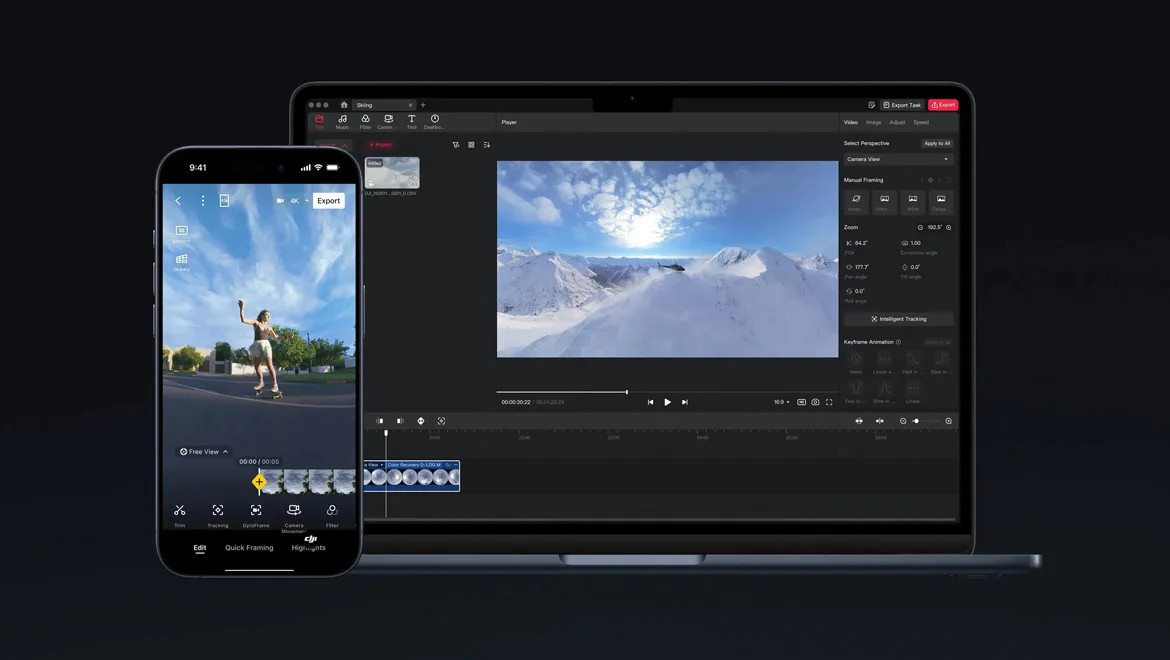Click the Import button in the media library
Screen dimensions: 1170x660
click(381, 145)
